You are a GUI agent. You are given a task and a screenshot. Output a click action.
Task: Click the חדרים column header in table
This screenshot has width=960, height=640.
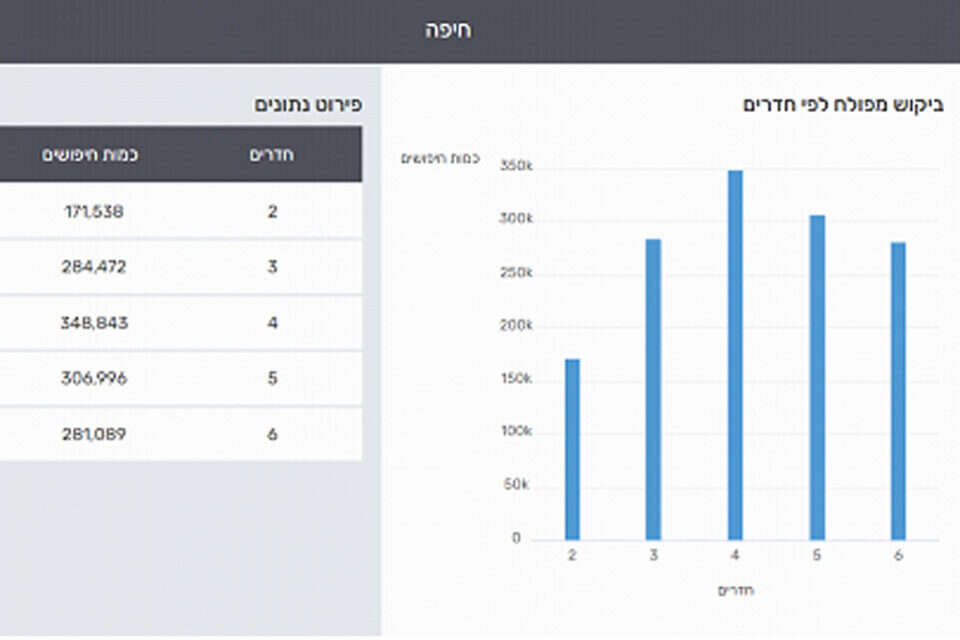[272, 154]
